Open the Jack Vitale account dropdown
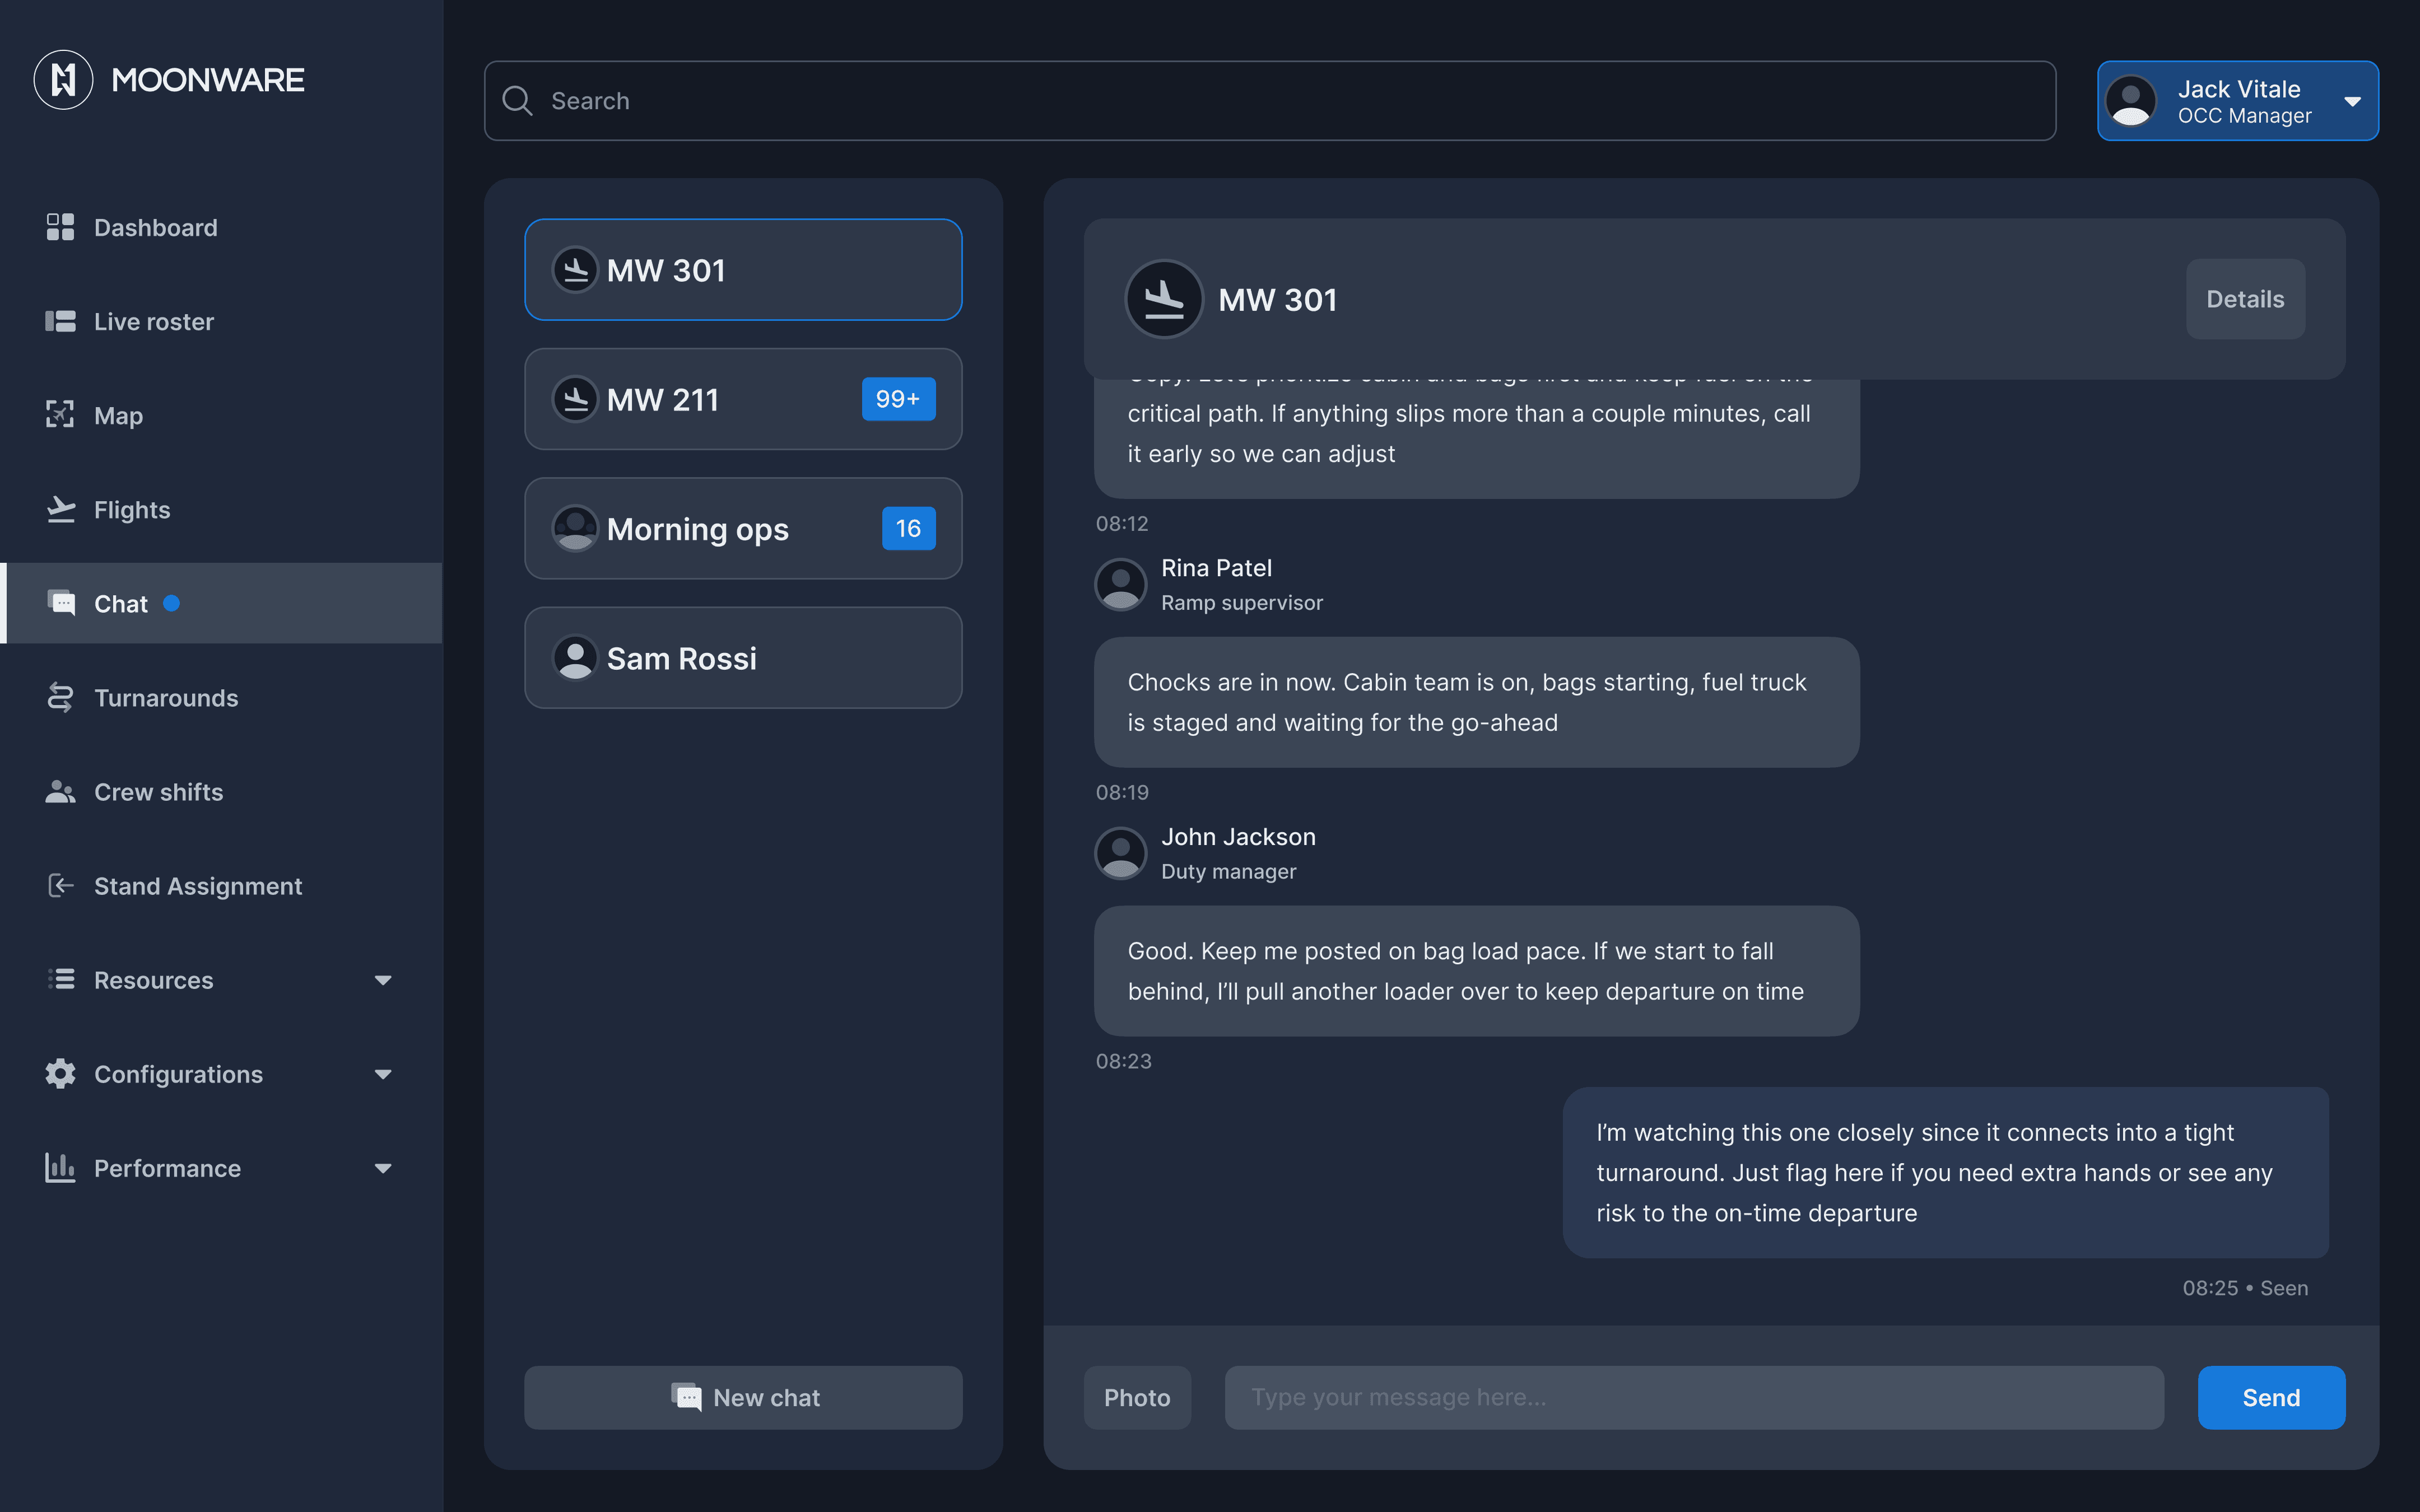This screenshot has width=2420, height=1512. coord(2352,101)
